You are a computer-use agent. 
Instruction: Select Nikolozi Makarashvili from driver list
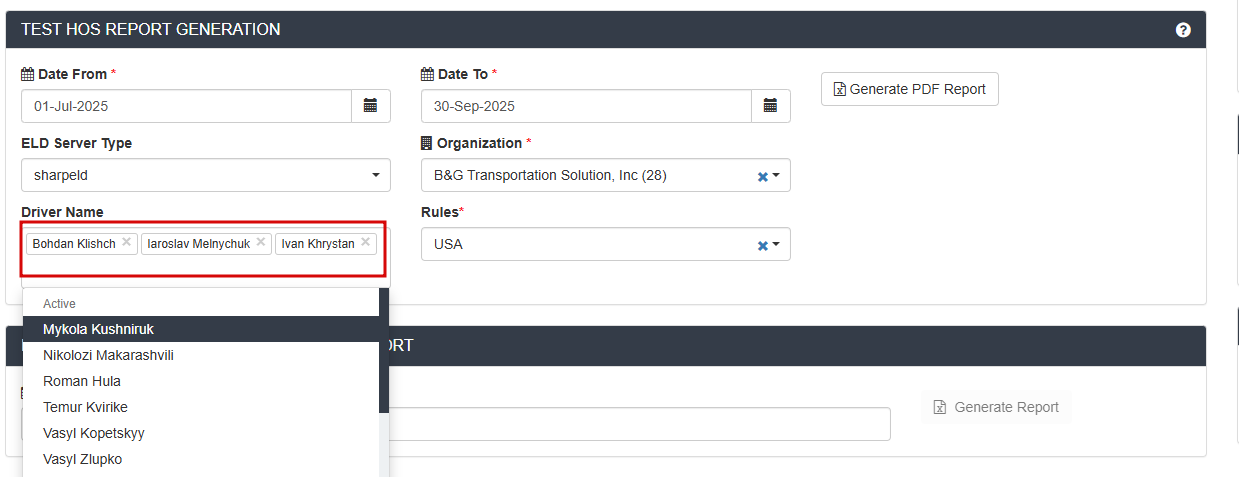108,355
